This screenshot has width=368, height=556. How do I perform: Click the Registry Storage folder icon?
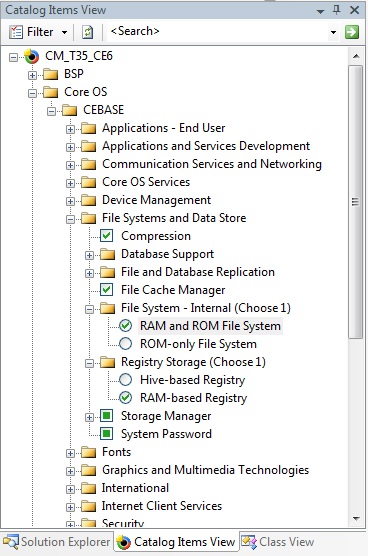click(107, 362)
